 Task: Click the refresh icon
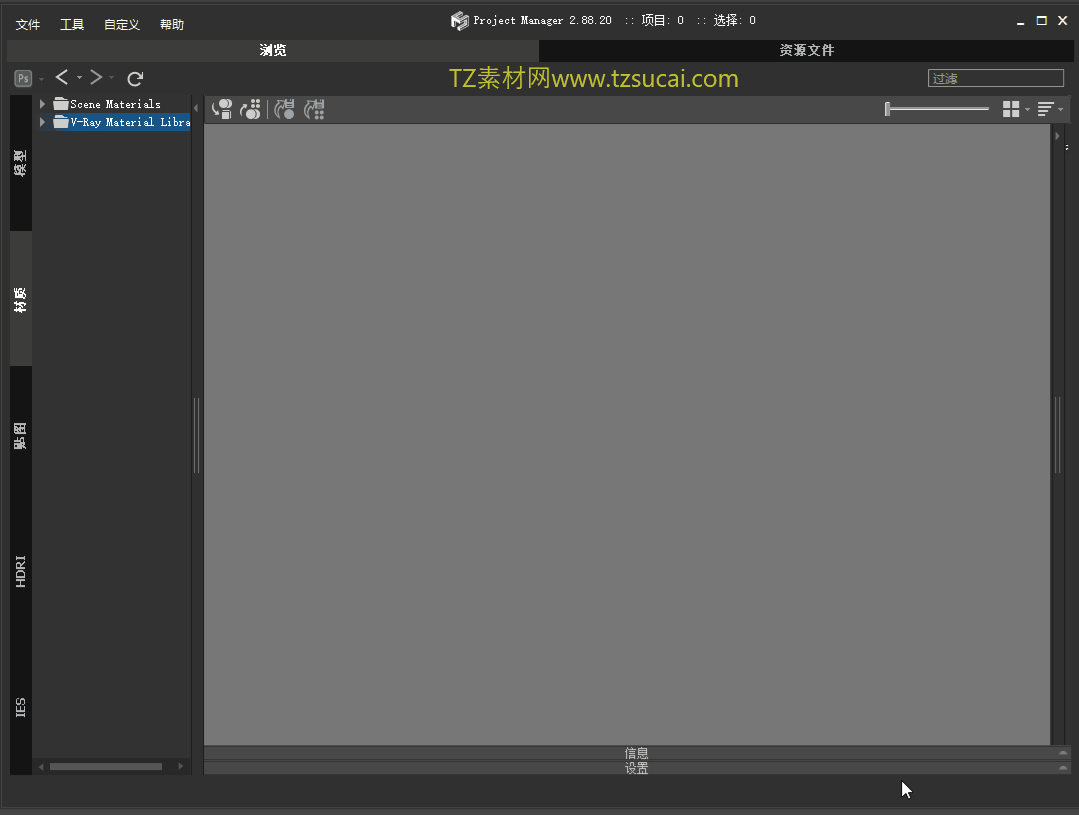point(135,78)
